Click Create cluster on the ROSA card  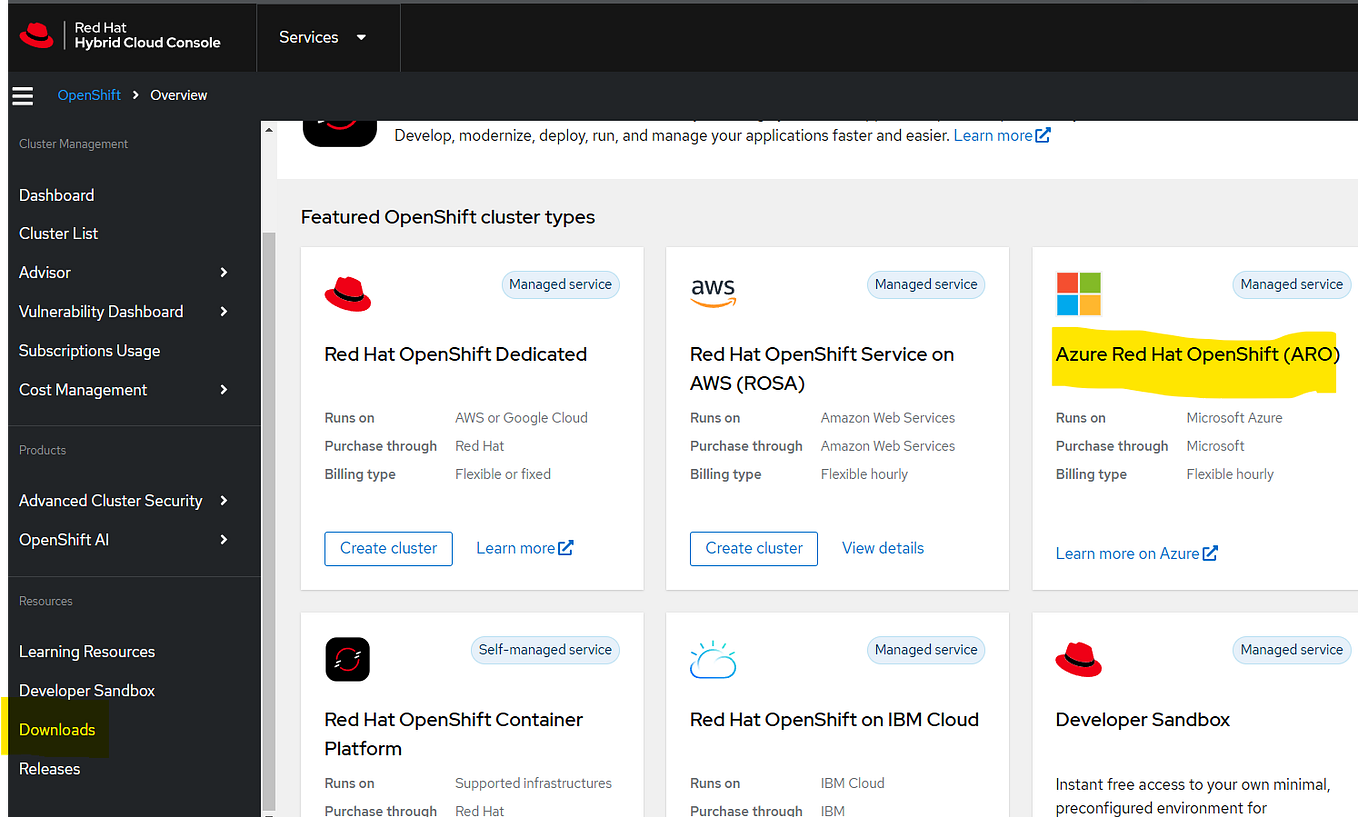pyautogui.click(x=753, y=548)
